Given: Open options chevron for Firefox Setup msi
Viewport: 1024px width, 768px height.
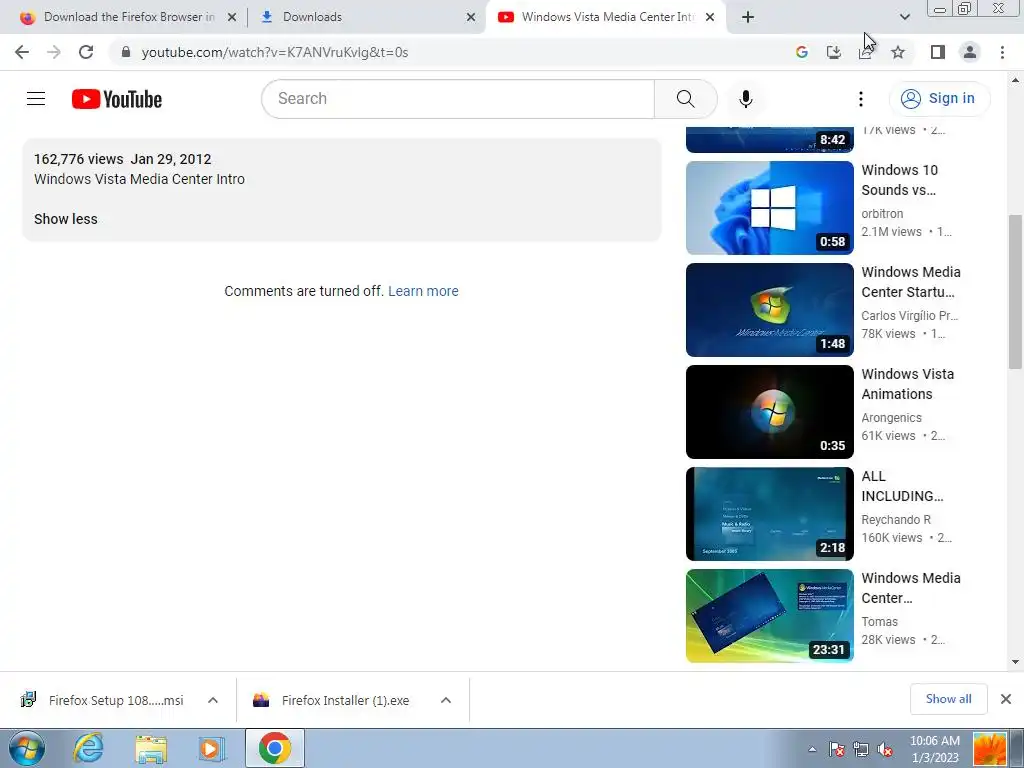Looking at the screenshot, I should click(213, 700).
